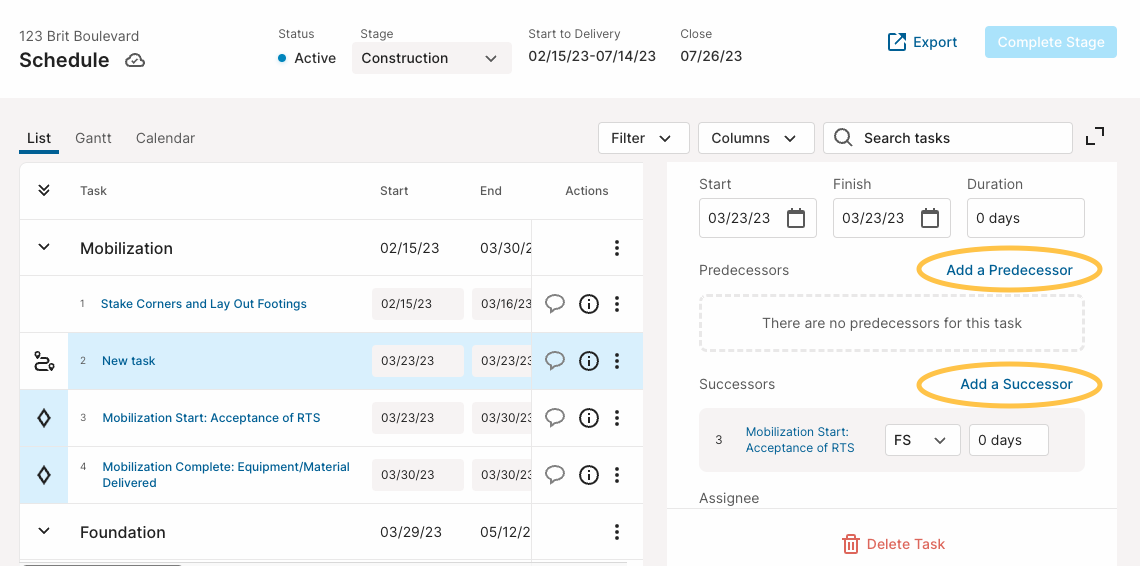The height and width of the screenshot is (566, 1140).
Task: Click Add a Successor link
Action: click(x=1016, y=384)
